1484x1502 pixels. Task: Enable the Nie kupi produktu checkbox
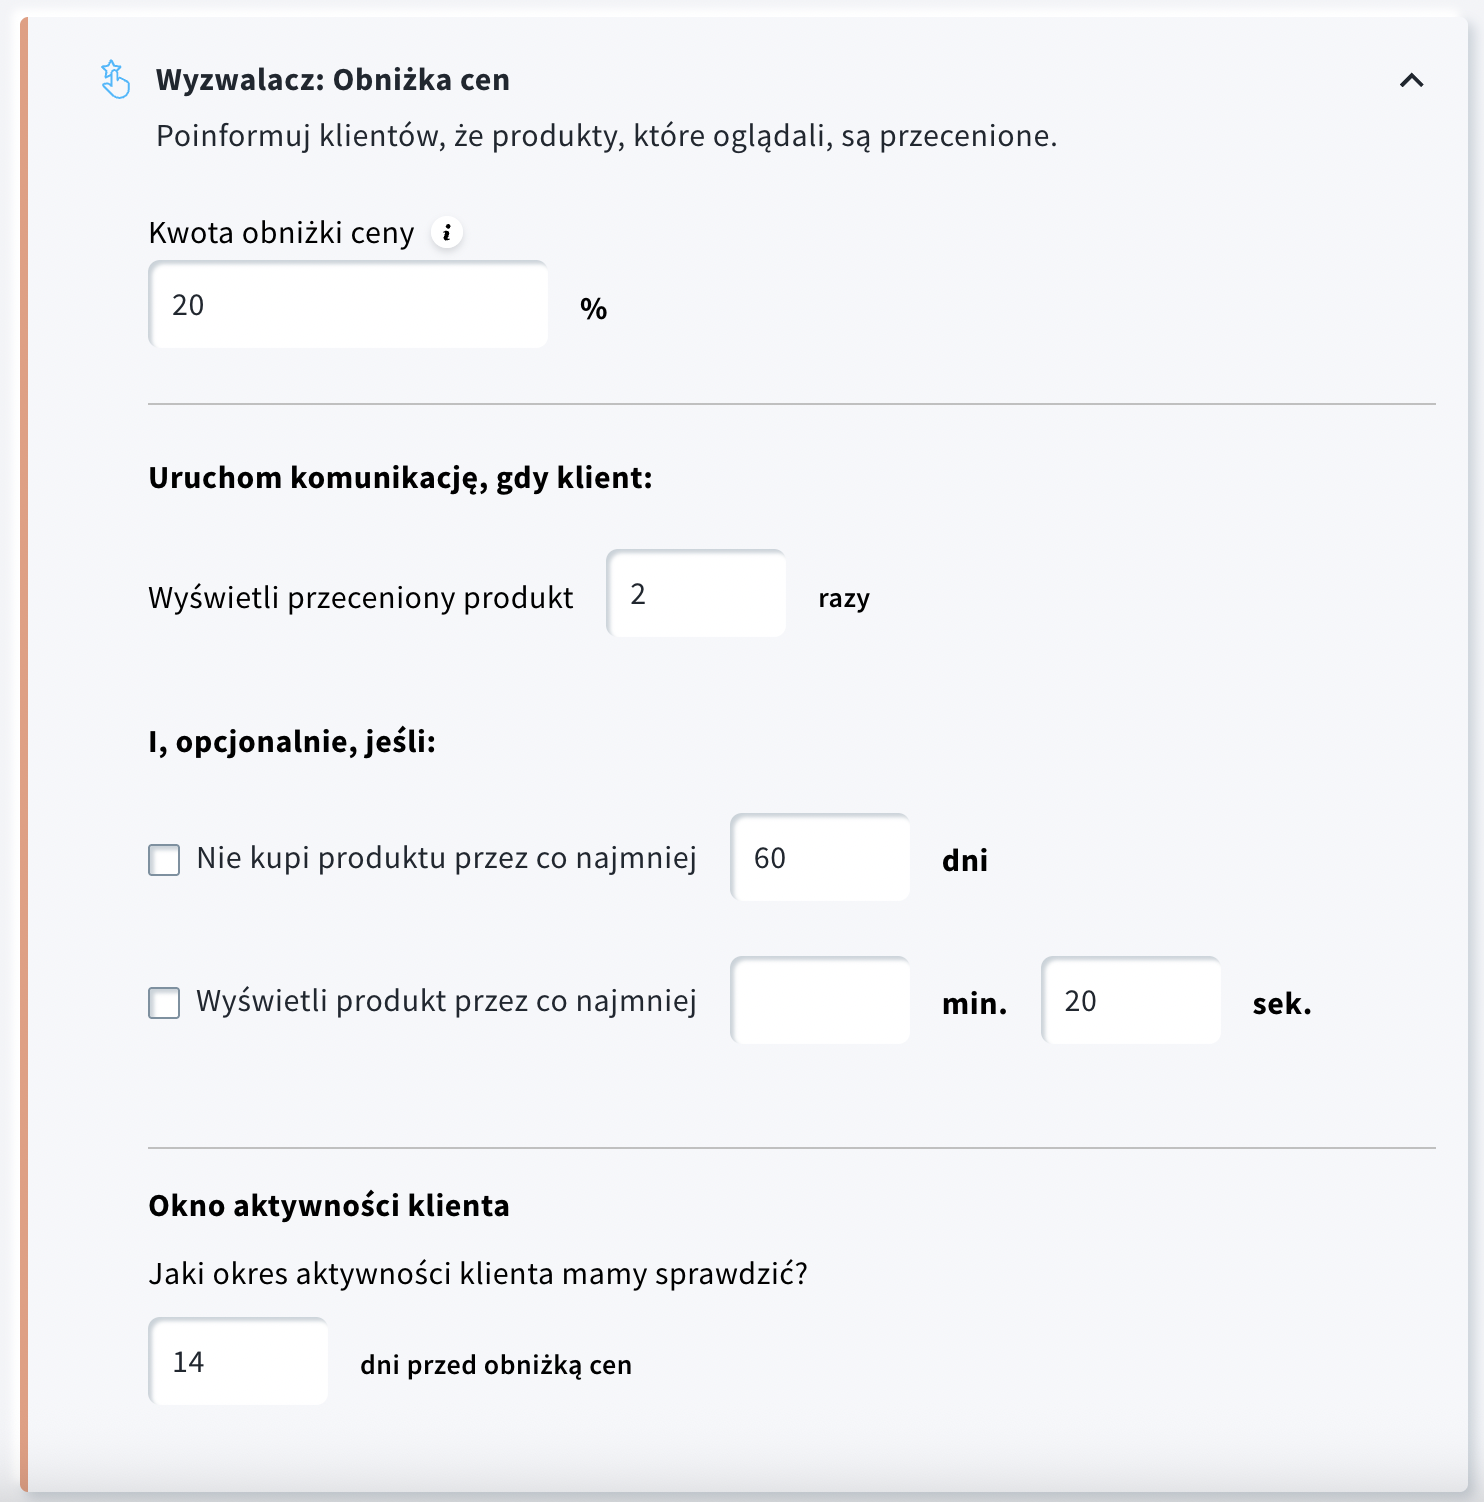(x=163, y=860)
